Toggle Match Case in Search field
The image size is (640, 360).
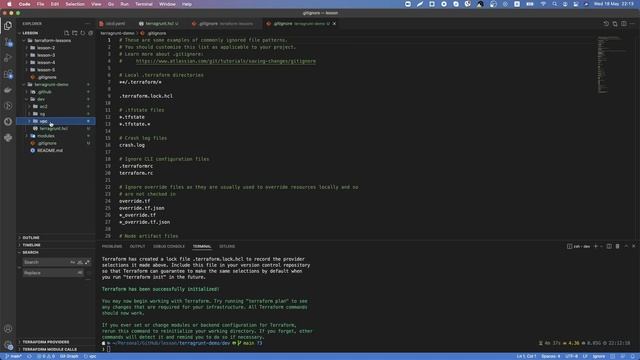pyautogui.click(x=73, y=262)
